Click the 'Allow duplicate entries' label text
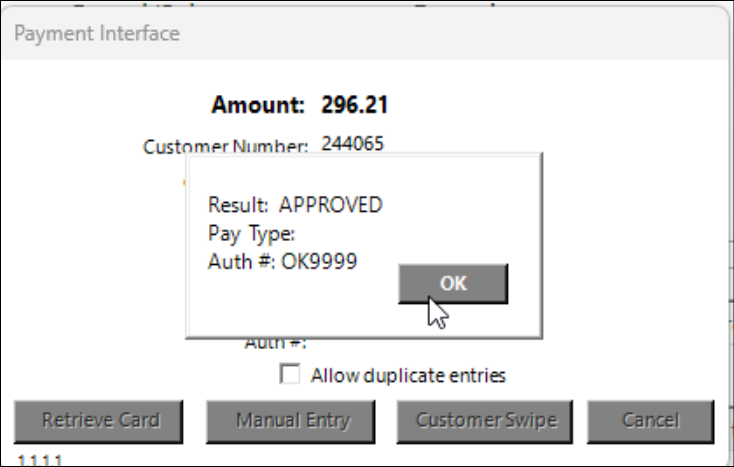The image size is (734, 467). point(408,376)
